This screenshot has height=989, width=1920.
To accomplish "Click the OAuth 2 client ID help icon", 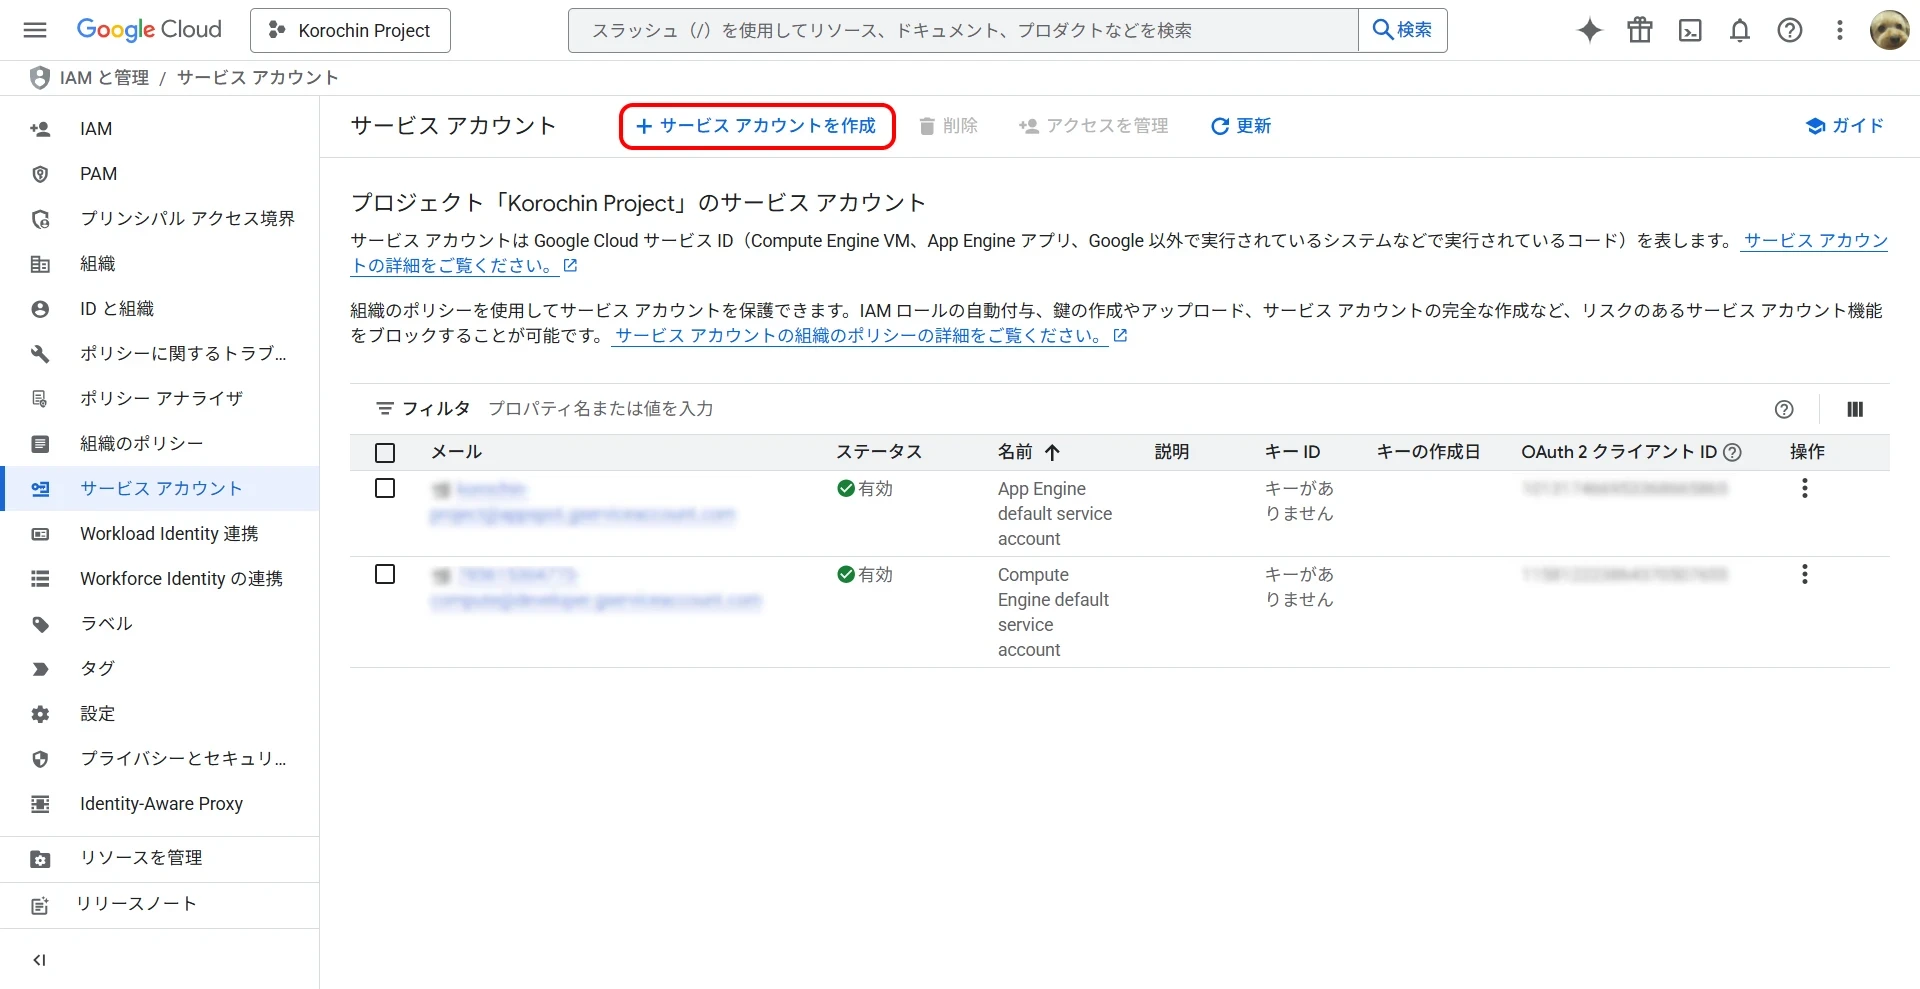I will 1733,452.
